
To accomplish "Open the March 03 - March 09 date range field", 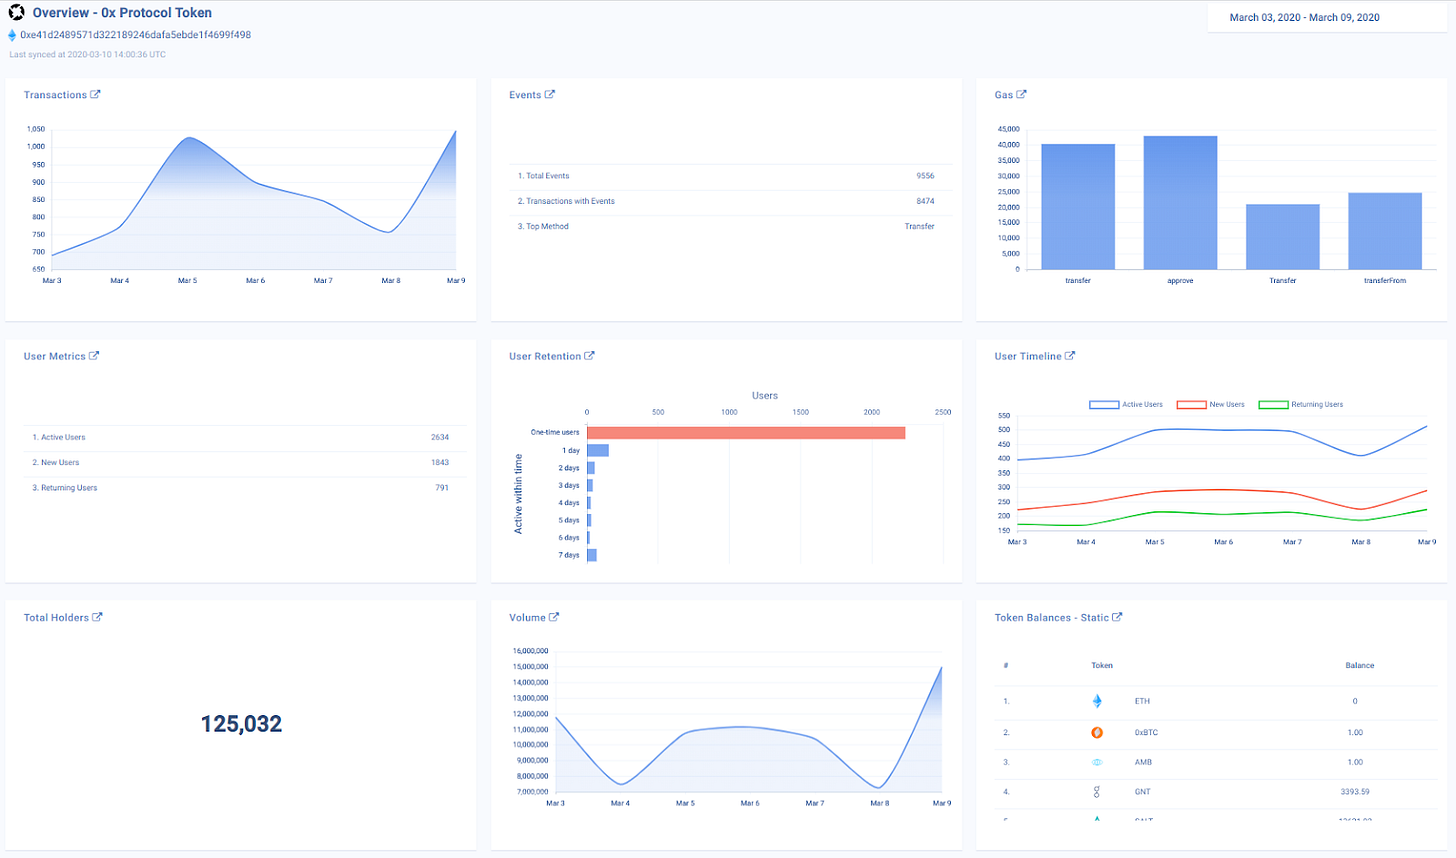I will (1327, 18).
